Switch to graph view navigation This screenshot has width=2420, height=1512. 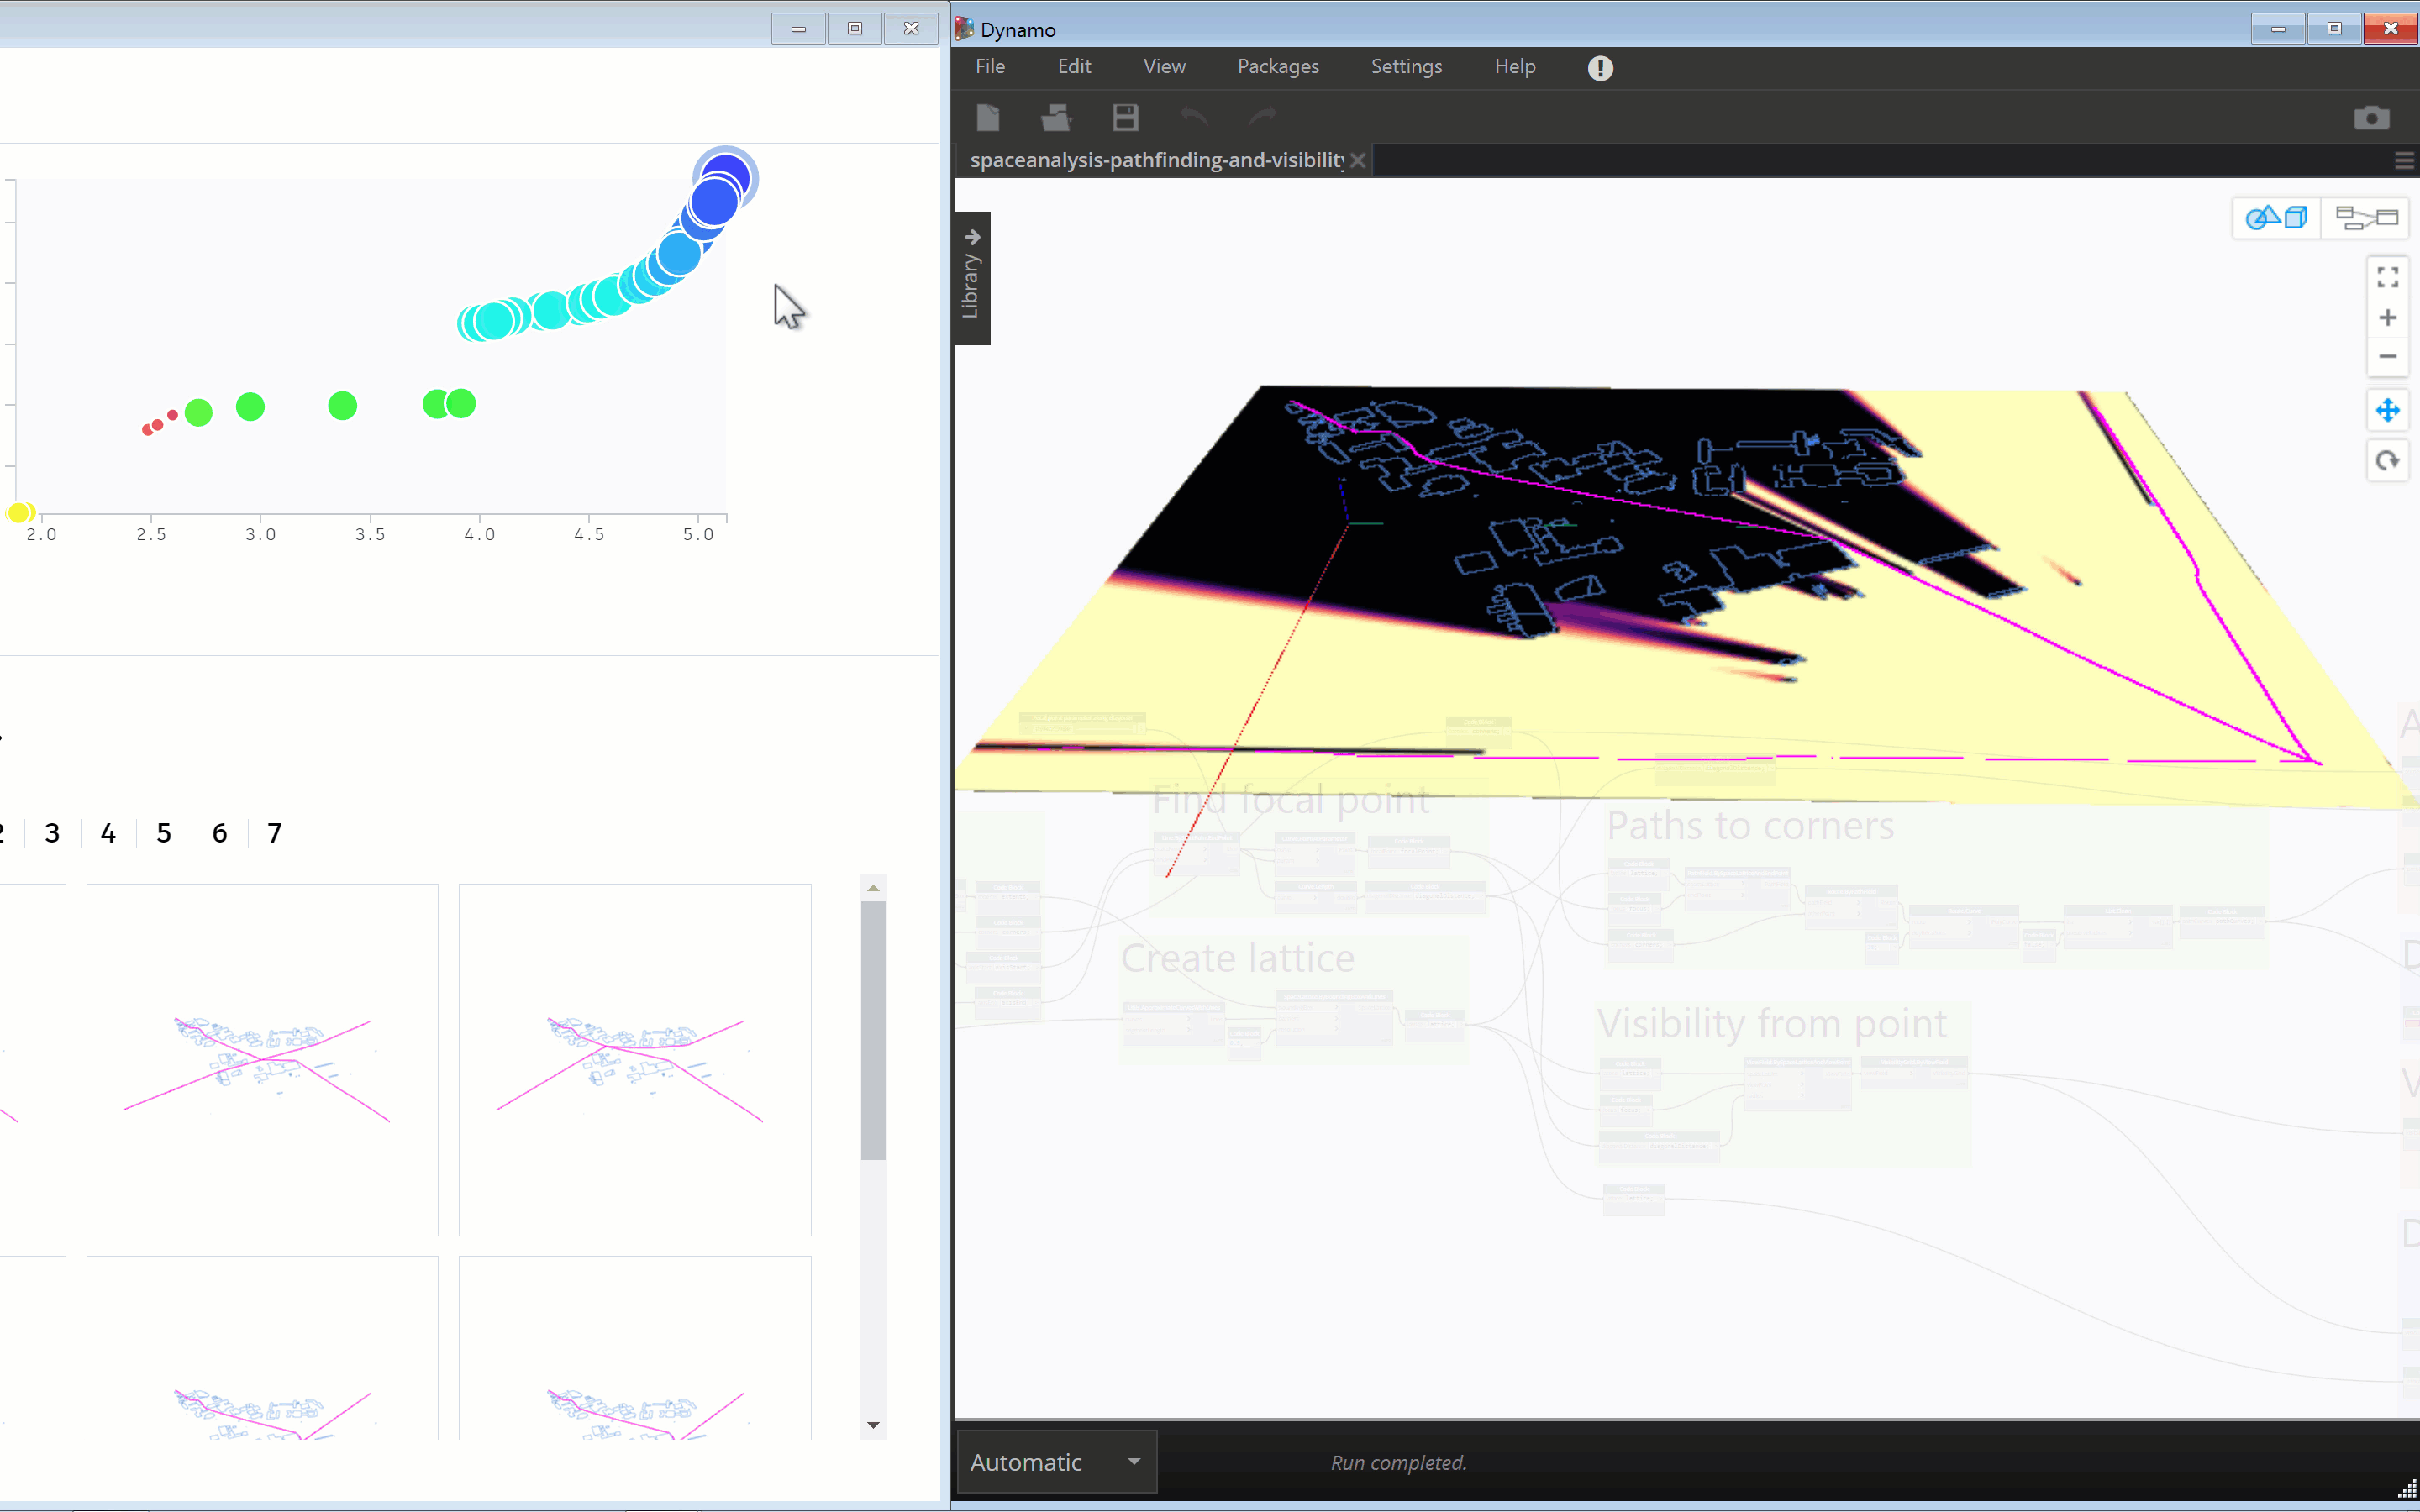coord(2365,217)
